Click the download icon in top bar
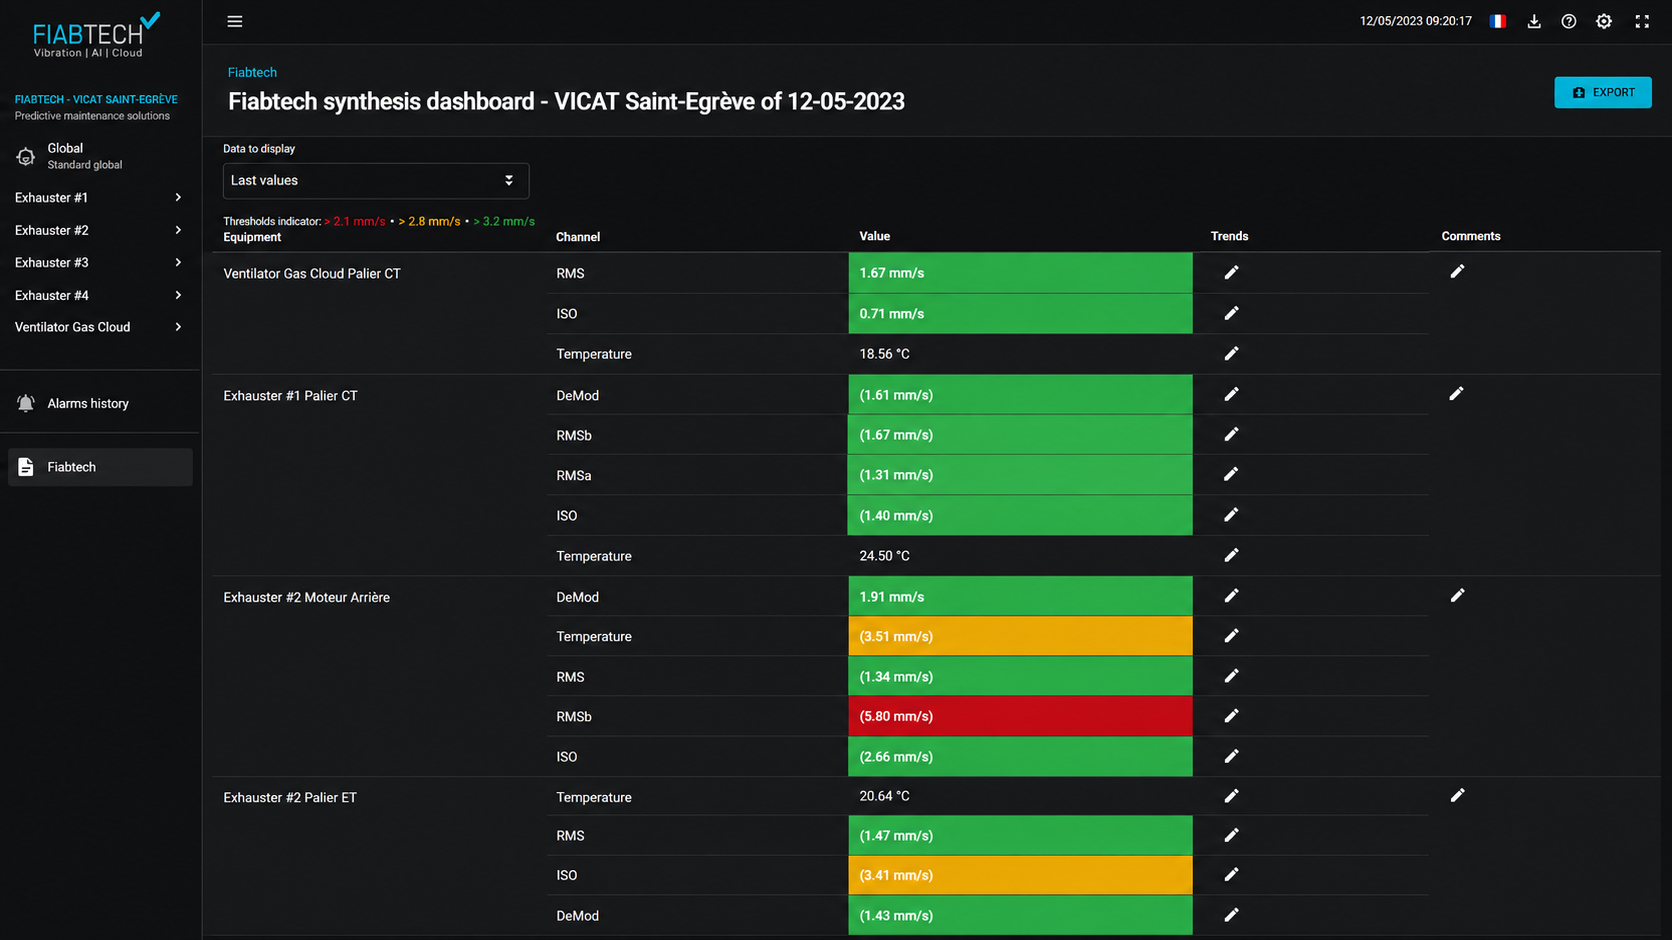1672x940 pixels. [x=1534, y=21]
